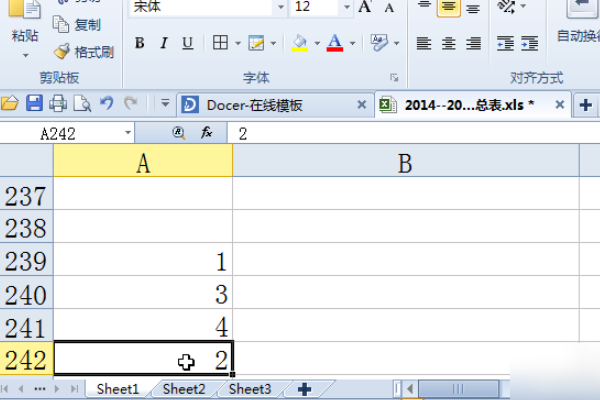Go to last sheet navigation arrow

click(x=74, y=389)
